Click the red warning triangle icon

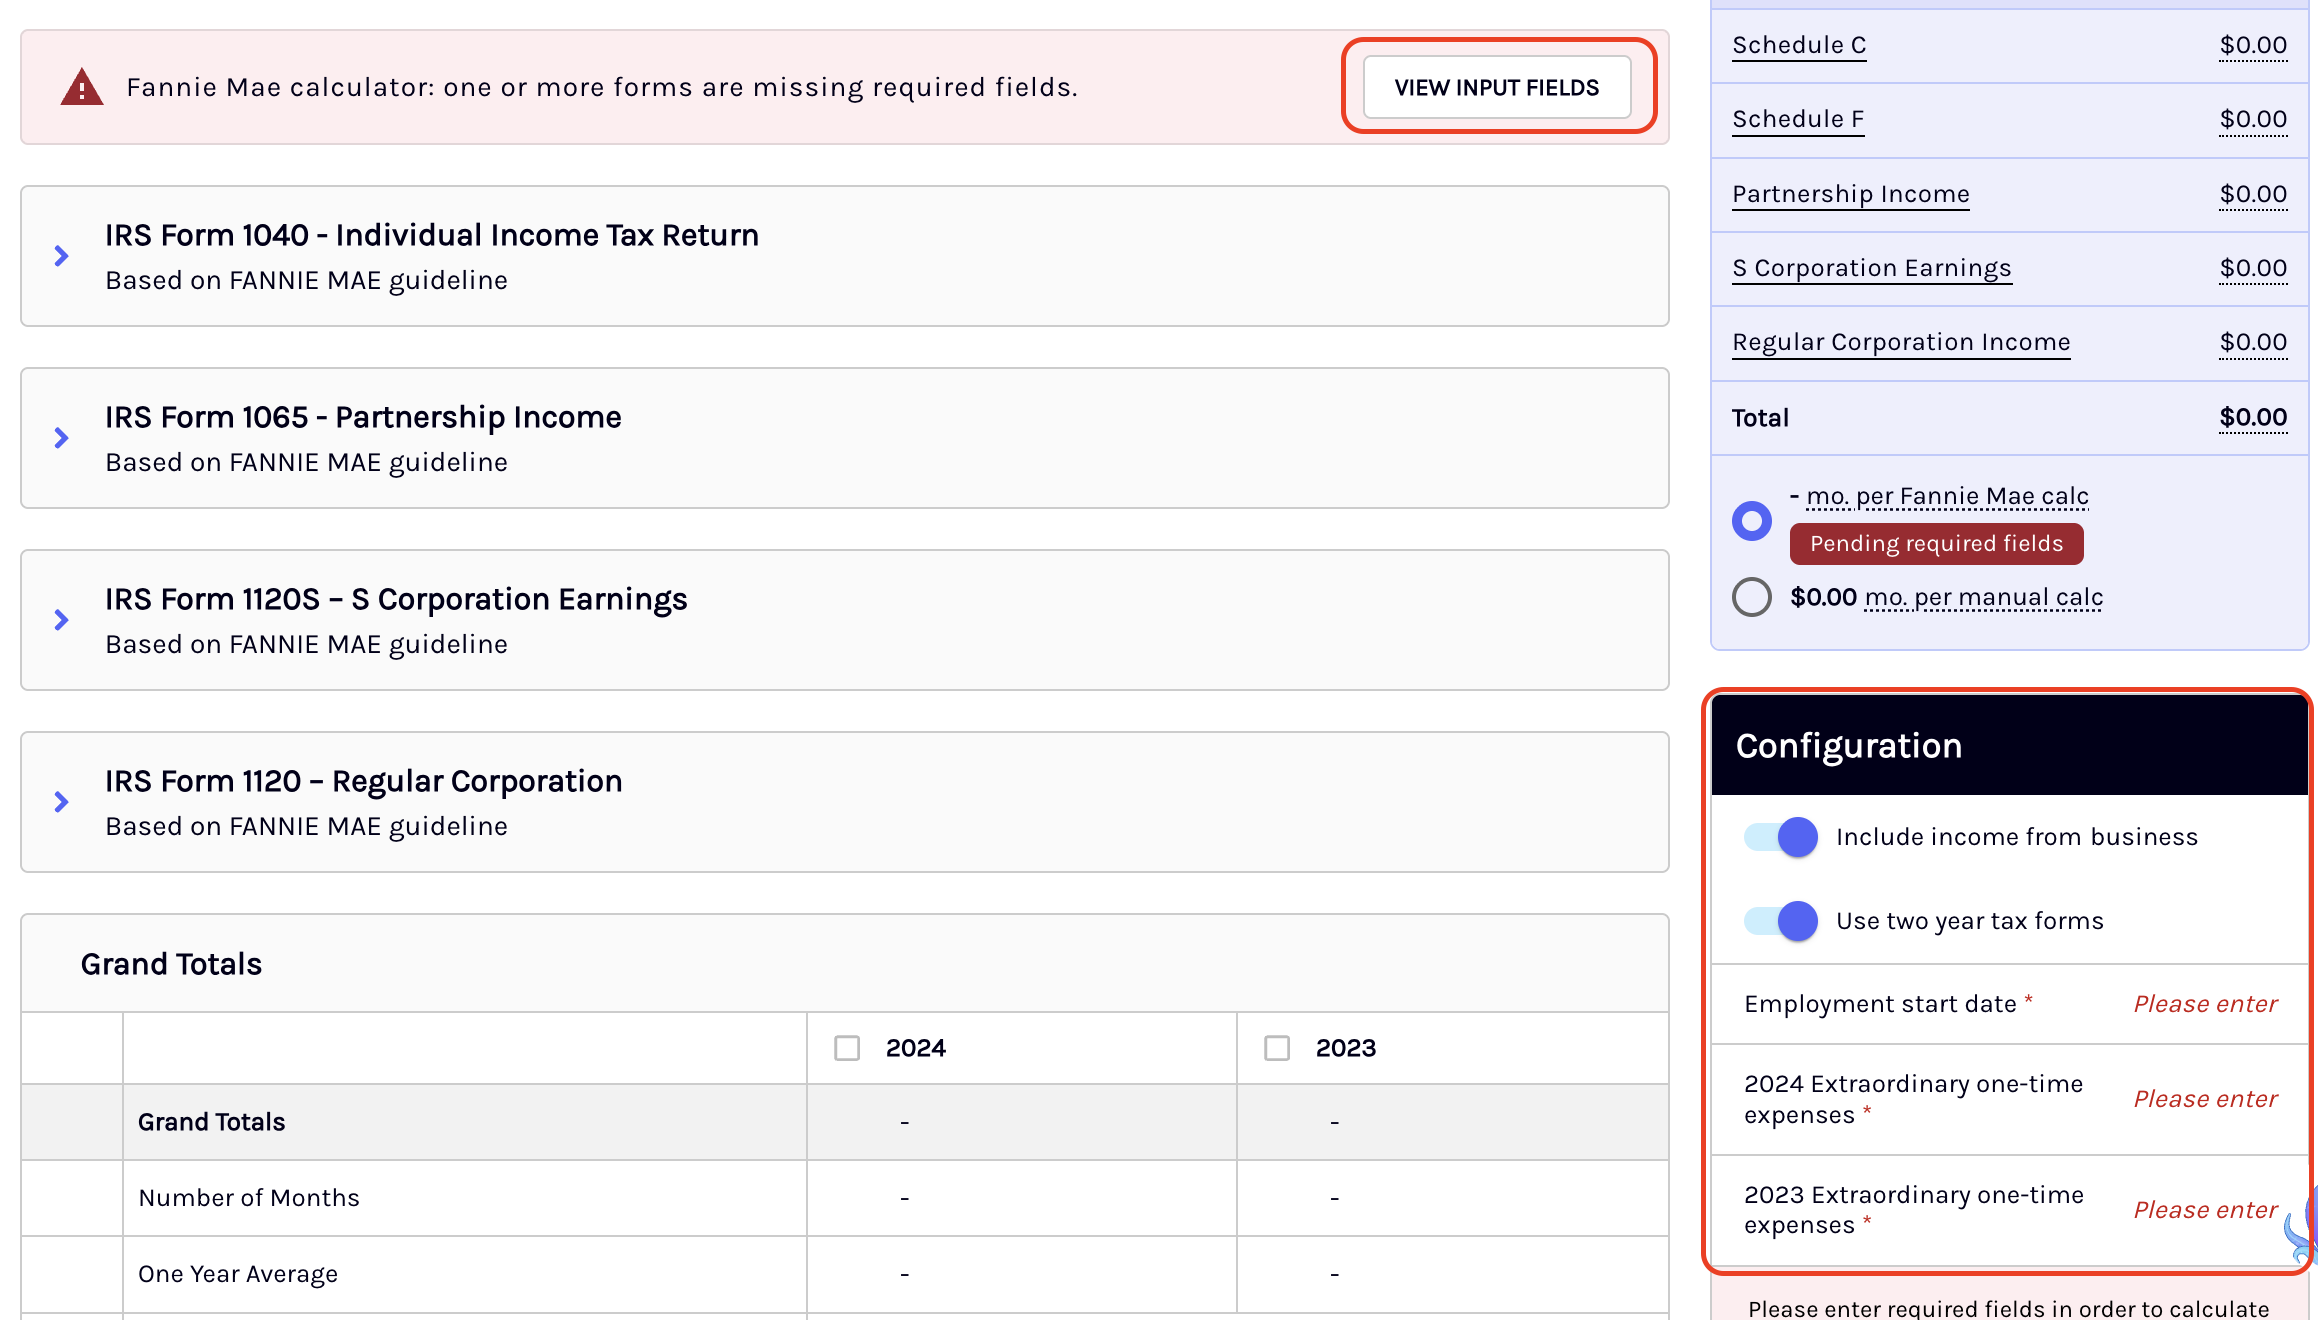[x=81, y=88]
